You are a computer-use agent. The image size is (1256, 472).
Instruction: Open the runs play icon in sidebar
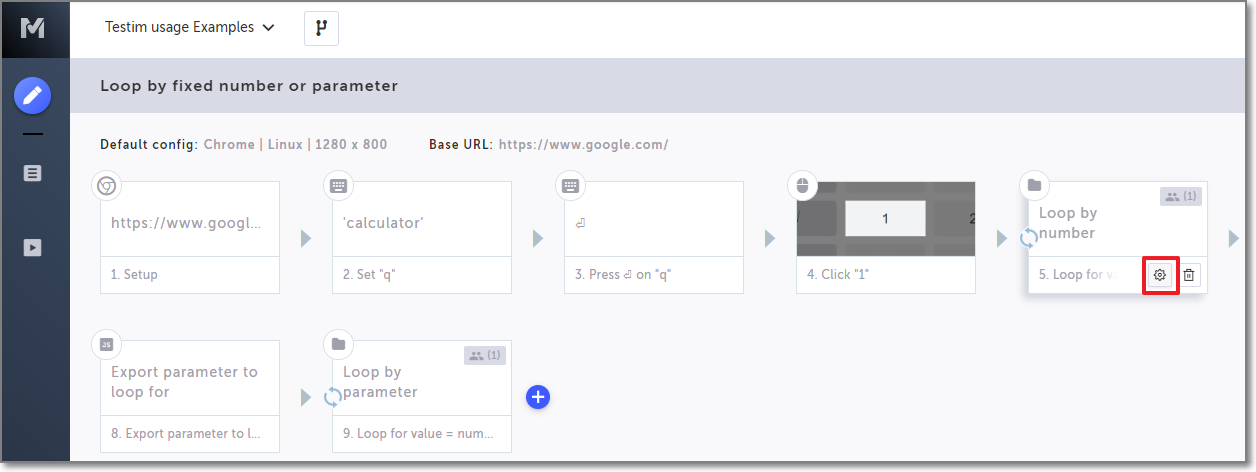click(x=33, y=247)
